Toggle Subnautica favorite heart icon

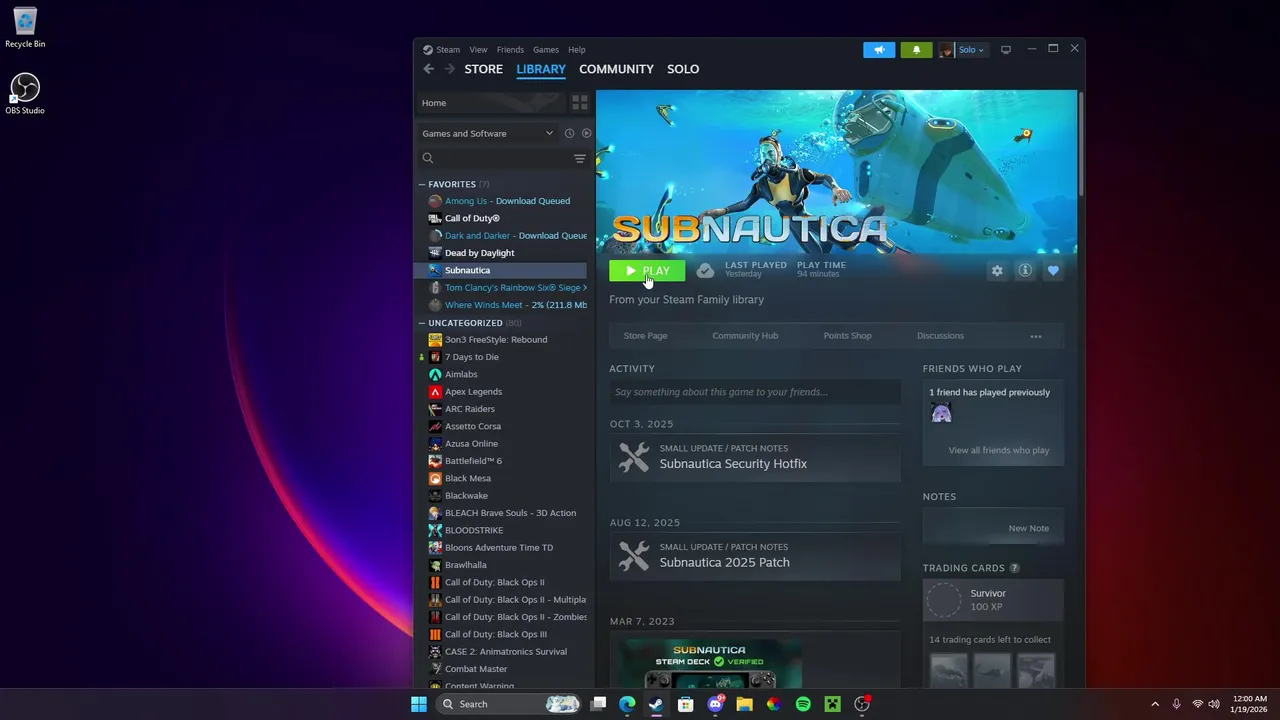coord(1053,271)
